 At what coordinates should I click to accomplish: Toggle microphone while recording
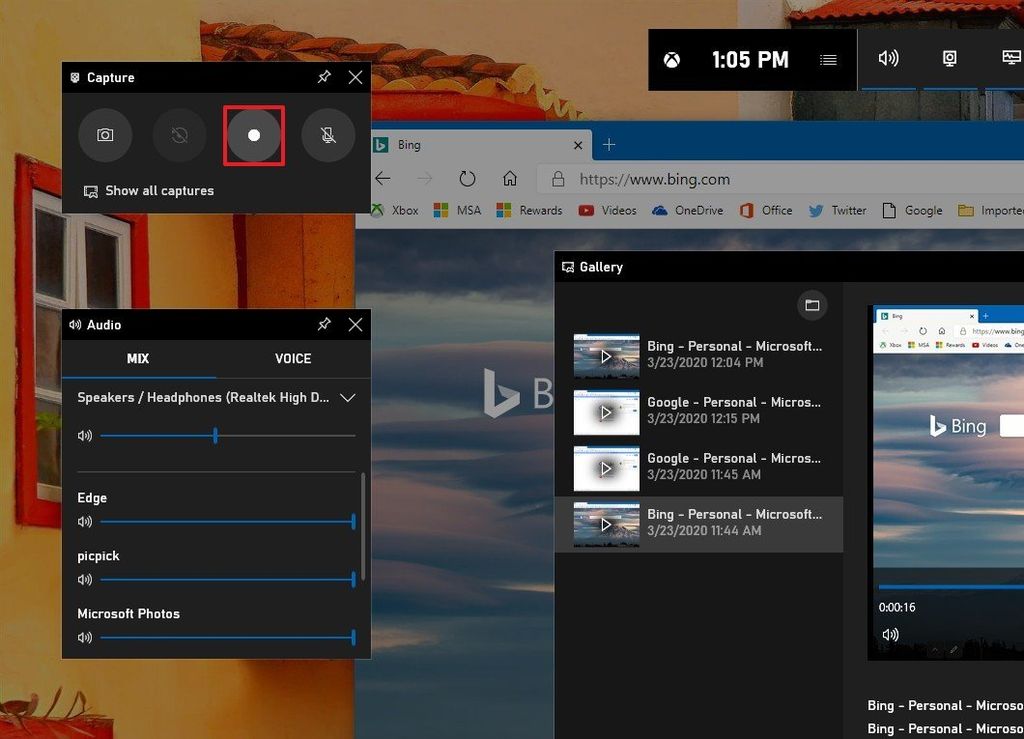coord(328,135)
